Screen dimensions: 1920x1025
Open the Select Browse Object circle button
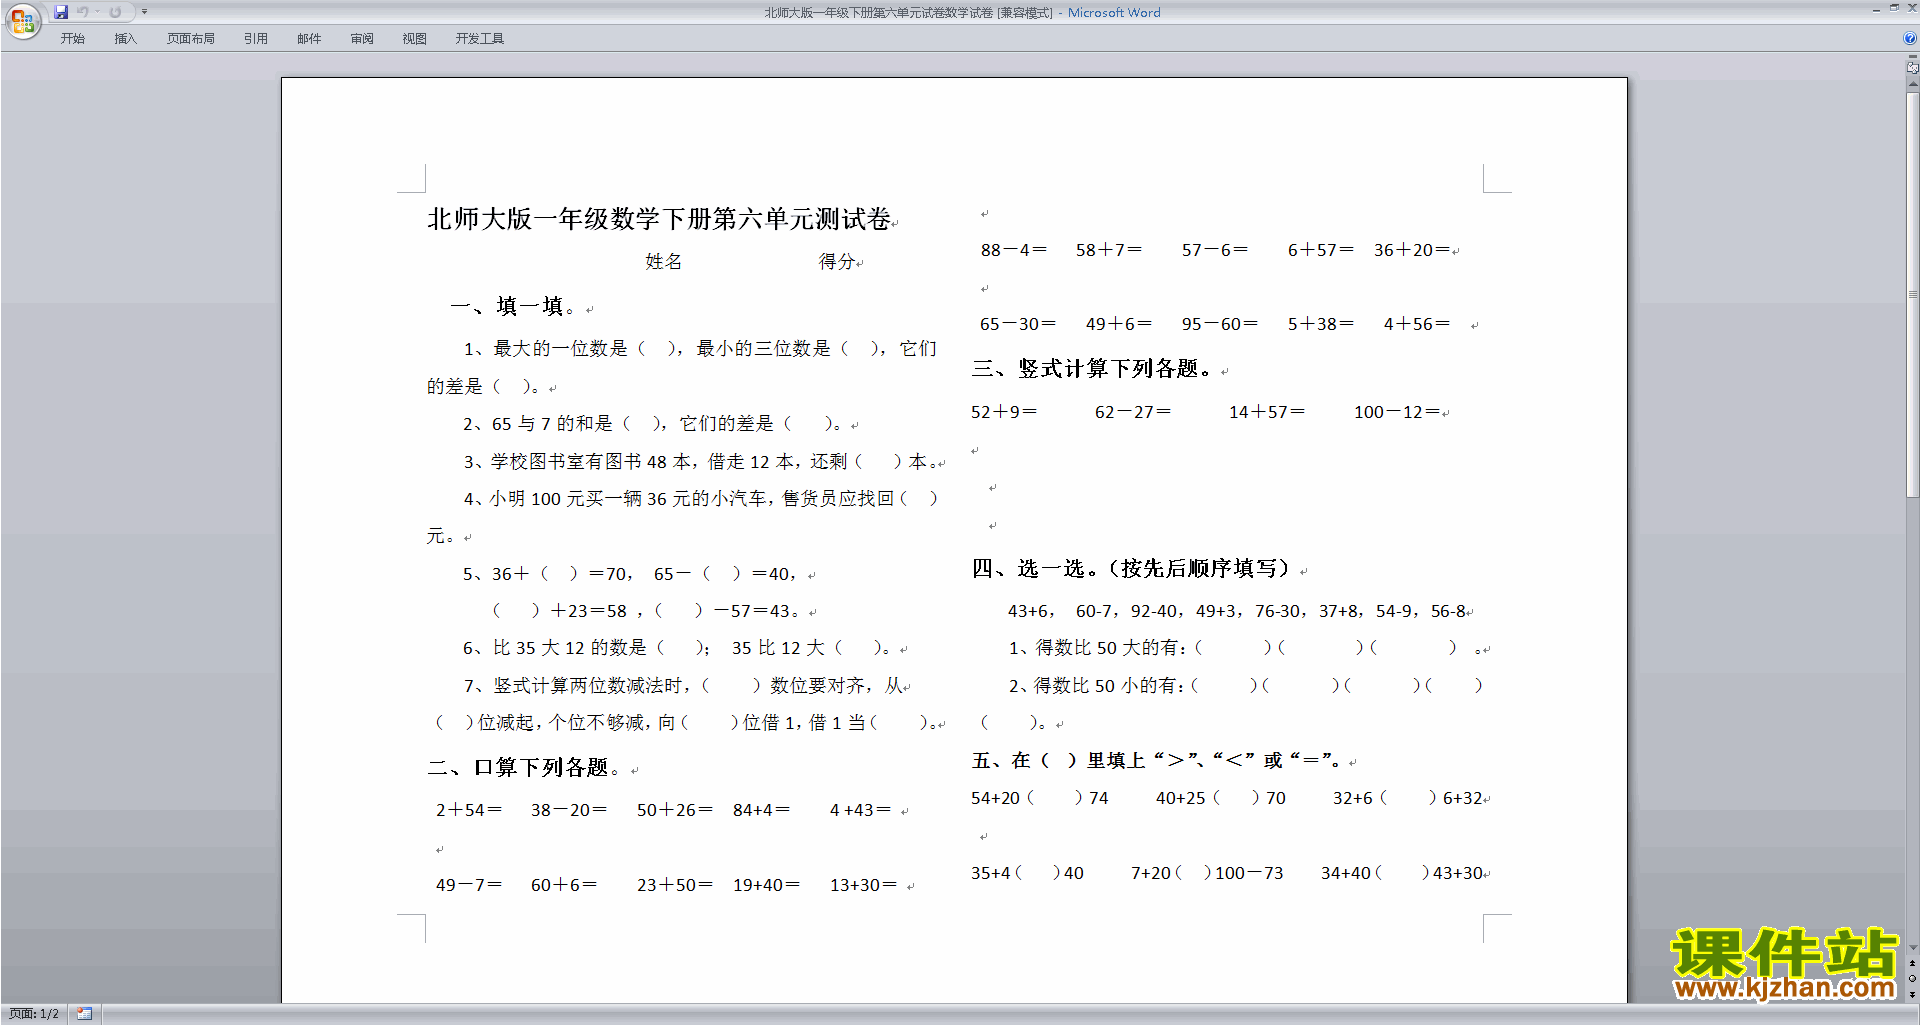point(1912,979)
